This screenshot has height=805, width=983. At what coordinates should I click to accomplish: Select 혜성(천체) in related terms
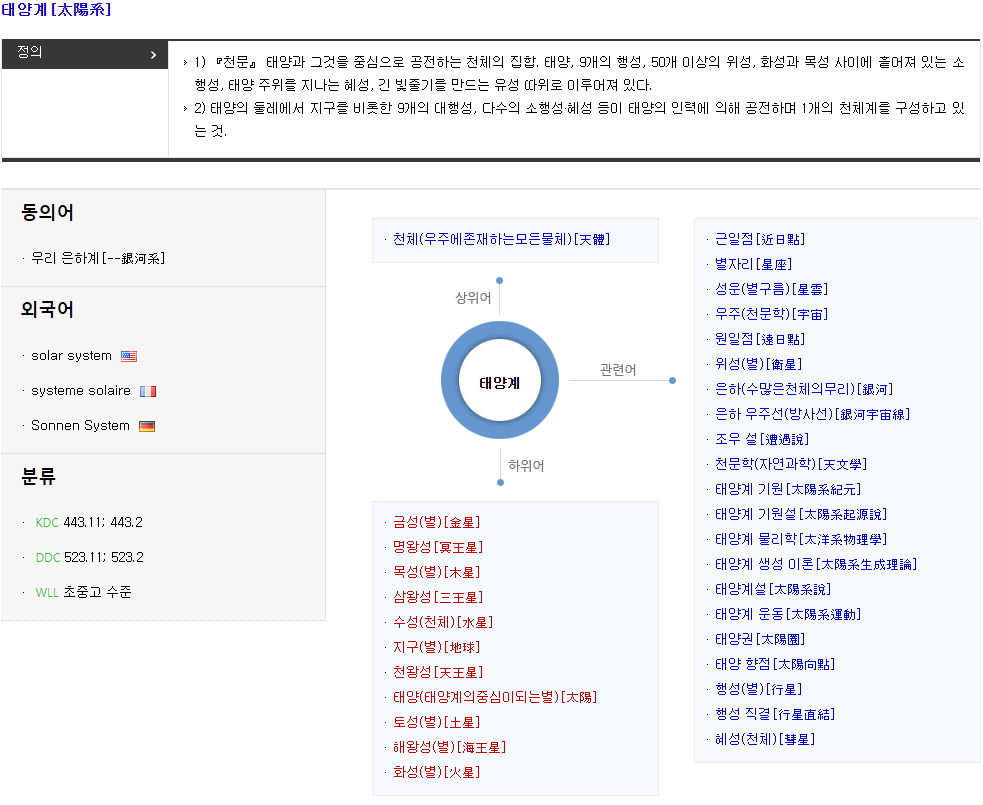(x=765, y=739)
